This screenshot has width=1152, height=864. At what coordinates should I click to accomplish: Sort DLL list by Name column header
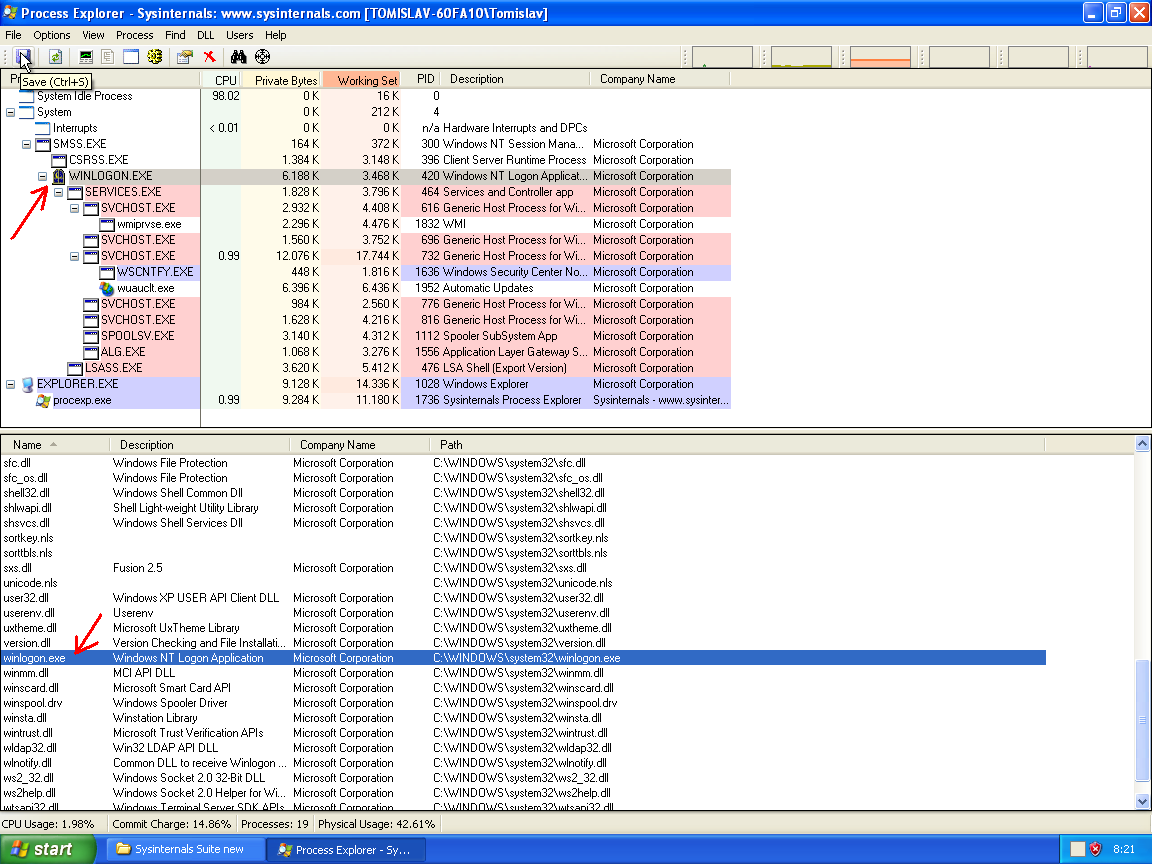[x=54, y=445]
